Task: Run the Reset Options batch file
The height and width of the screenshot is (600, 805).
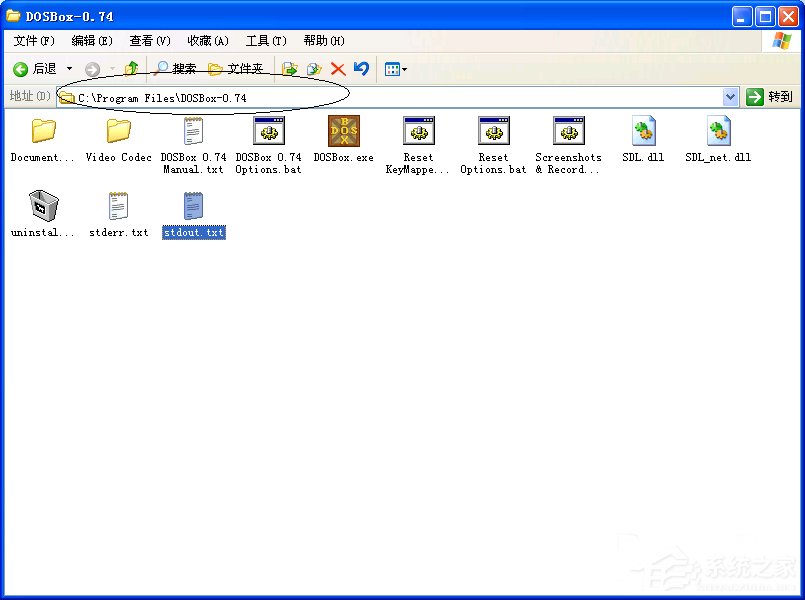Action: [x=493, y=131]
